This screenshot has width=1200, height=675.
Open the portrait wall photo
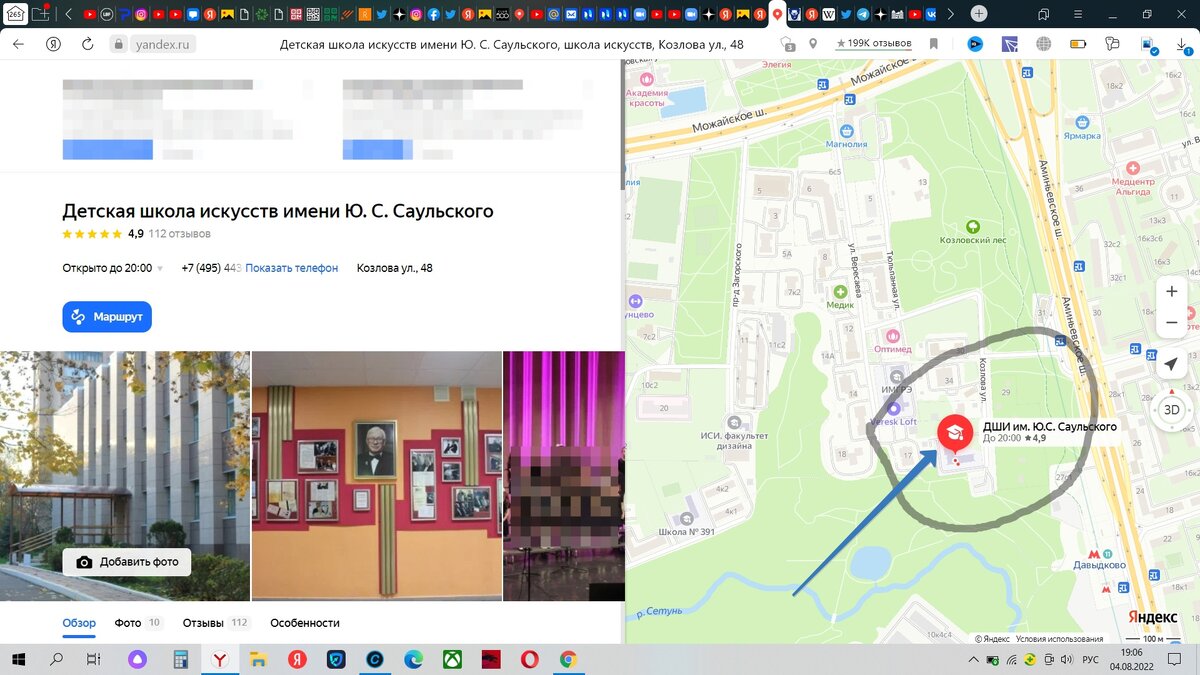[x=377, y=476]
